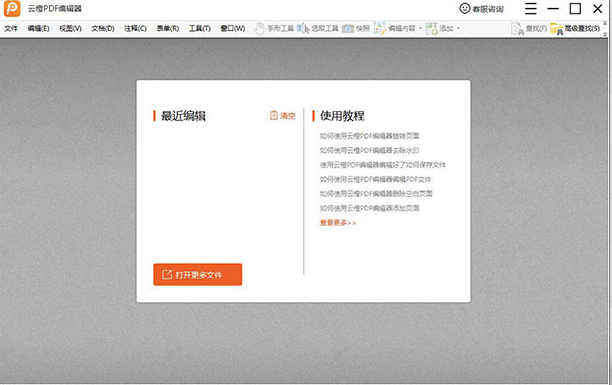Click the Add (添加) tool
Viewport: 612px width, 385px height.
[x=439, y=29]
